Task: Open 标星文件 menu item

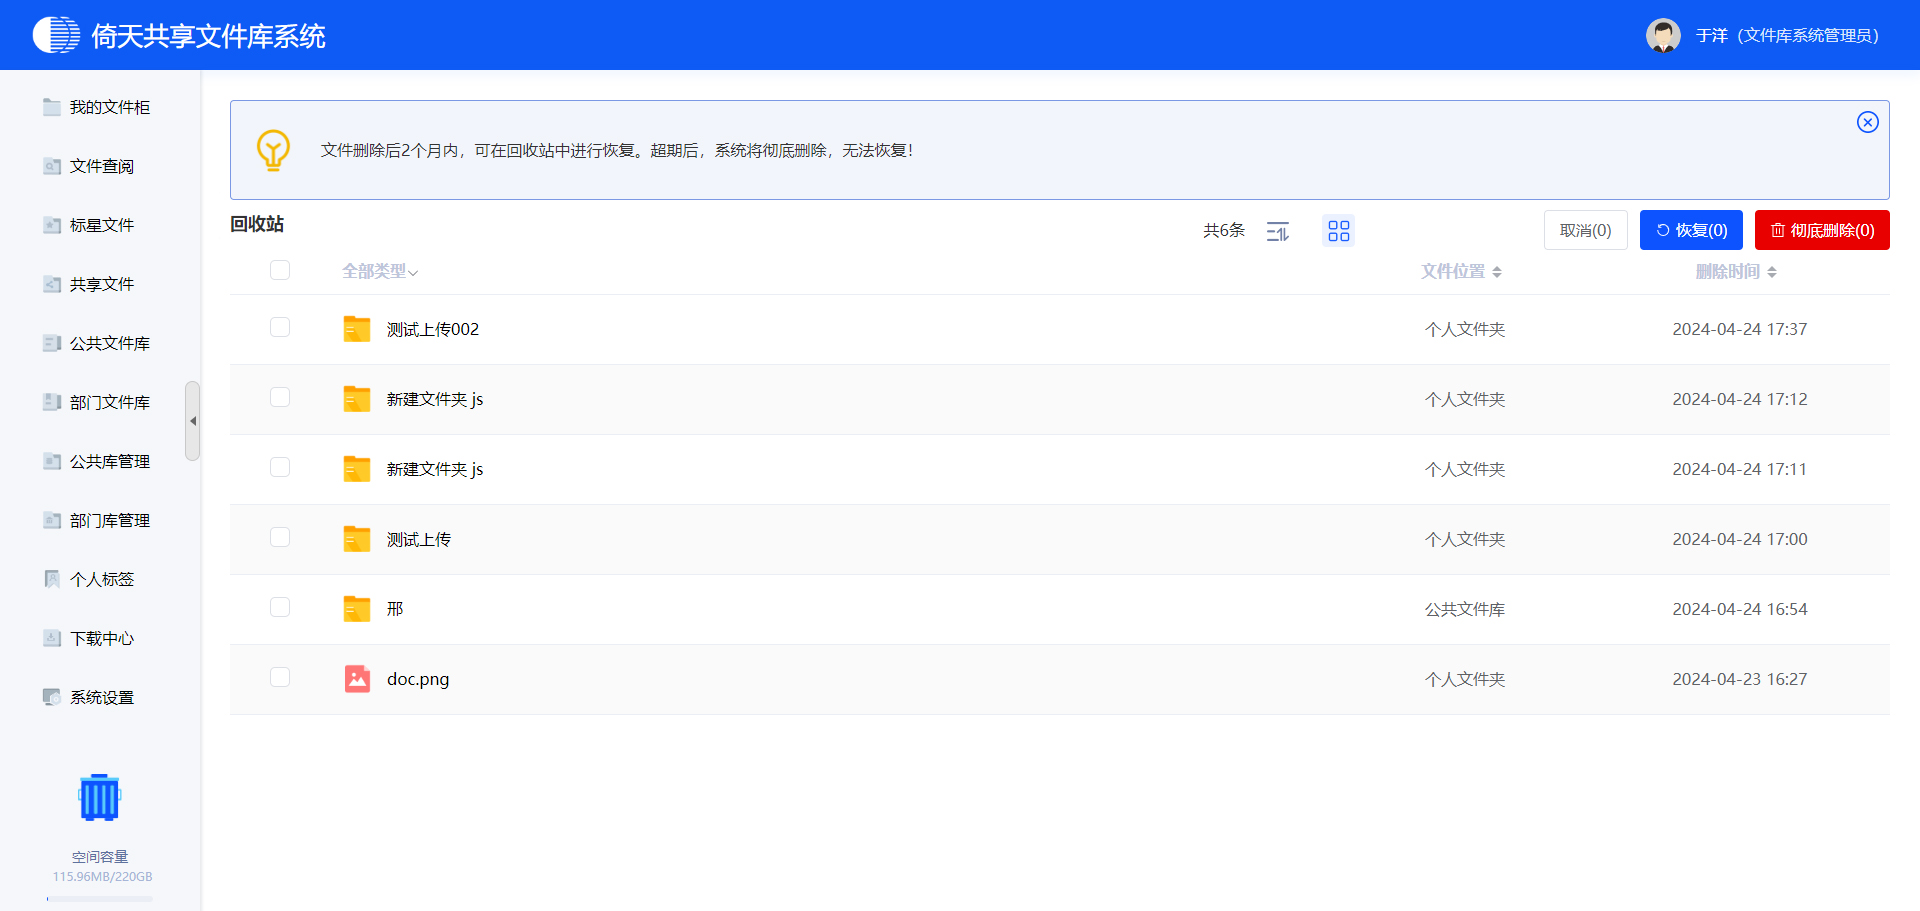Action: 100,225
